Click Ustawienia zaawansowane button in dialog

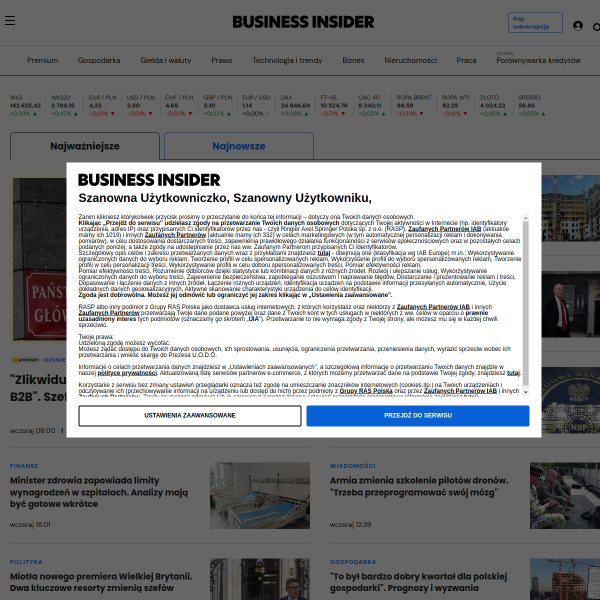click(x=190, y=416)
